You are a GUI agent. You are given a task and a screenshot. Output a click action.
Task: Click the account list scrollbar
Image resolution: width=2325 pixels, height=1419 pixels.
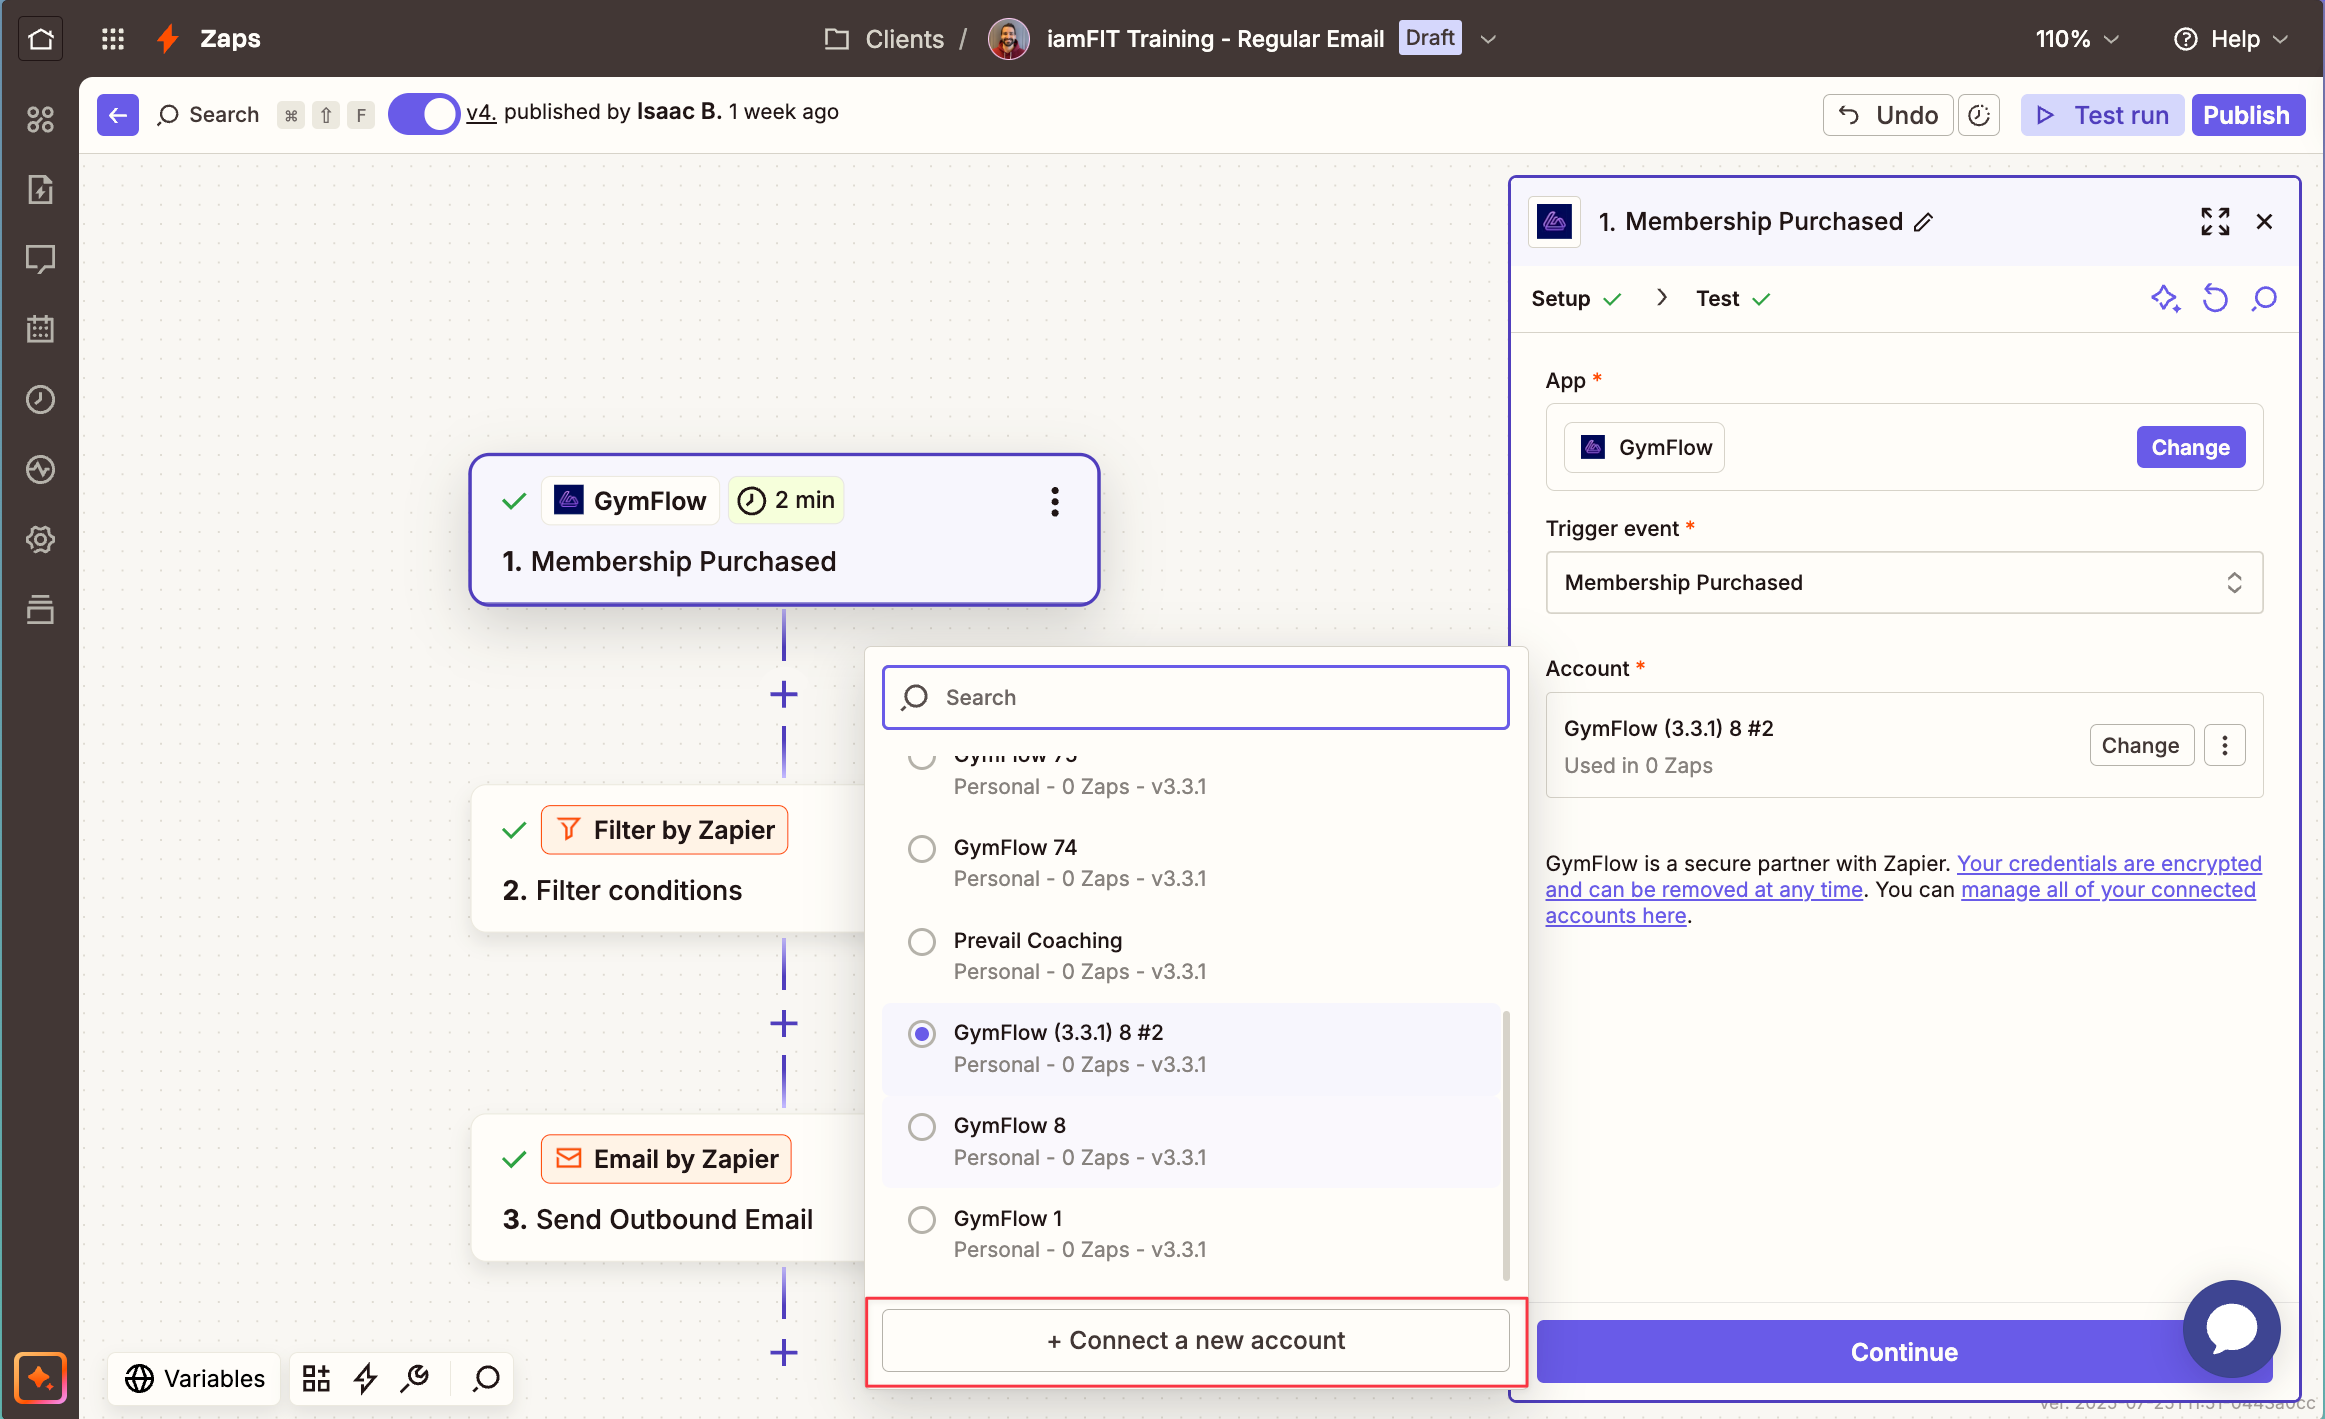[x=1506, y=1145]
